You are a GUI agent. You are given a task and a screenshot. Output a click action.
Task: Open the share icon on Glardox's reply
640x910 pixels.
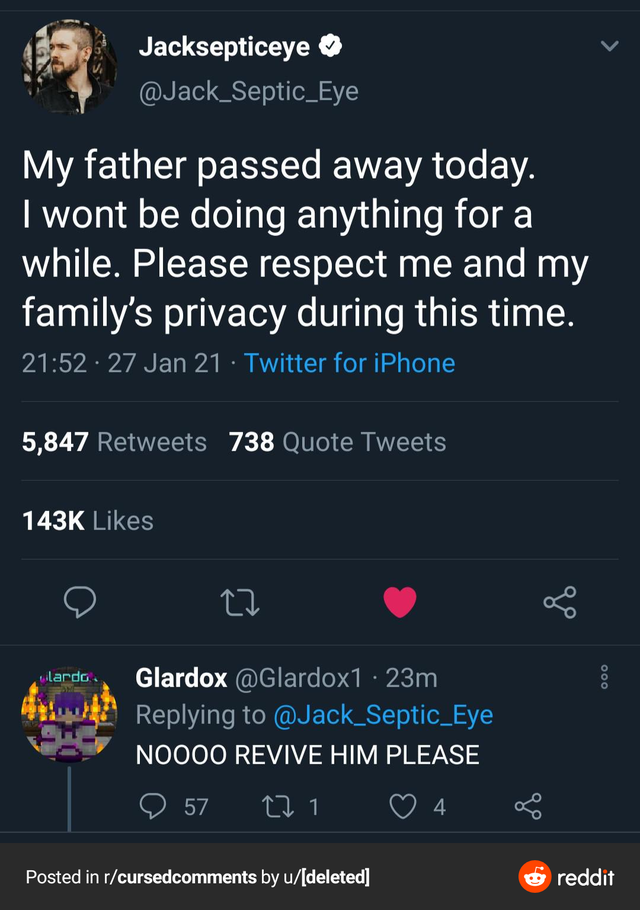pos(528,806)
